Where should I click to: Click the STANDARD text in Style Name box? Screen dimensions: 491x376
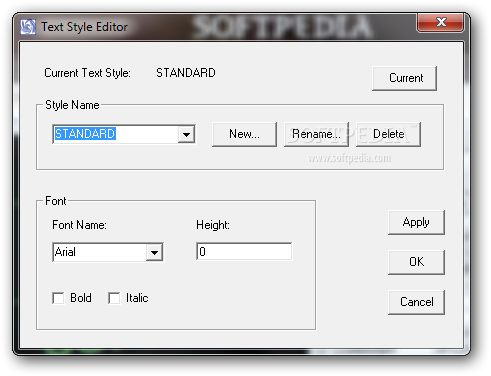[x=85, y=134]
